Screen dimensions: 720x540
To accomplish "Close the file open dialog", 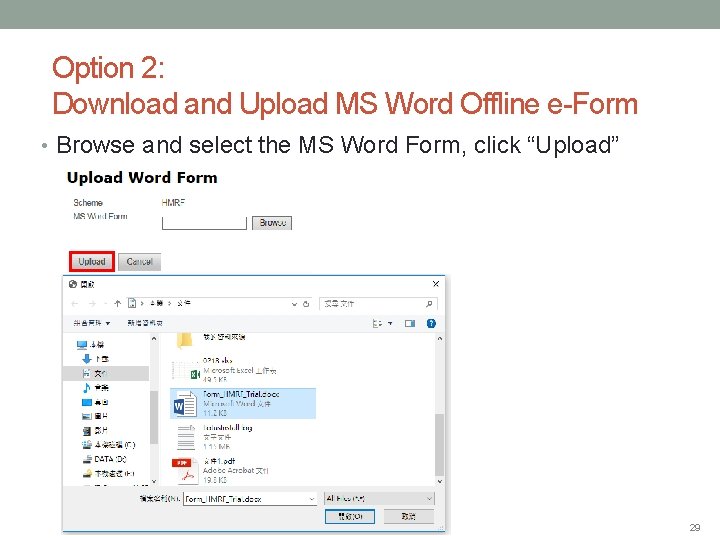I will click(436, 284).
